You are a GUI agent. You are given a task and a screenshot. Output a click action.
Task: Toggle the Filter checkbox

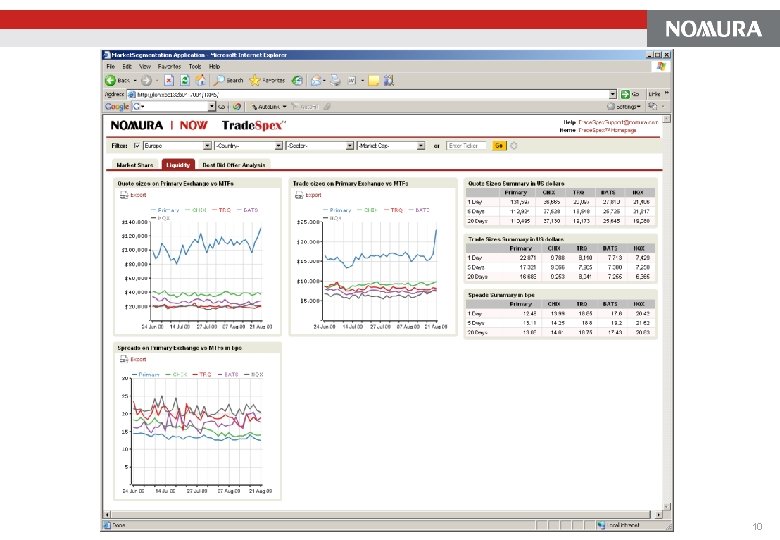click(x=137, y=146)
